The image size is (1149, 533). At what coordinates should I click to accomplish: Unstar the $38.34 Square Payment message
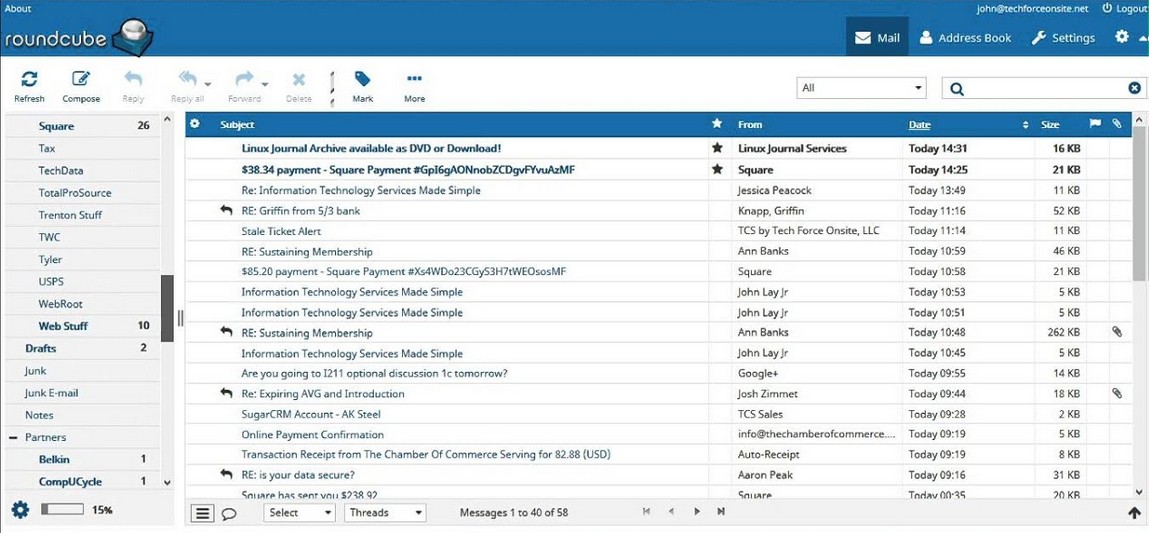[x=717, y=169]
